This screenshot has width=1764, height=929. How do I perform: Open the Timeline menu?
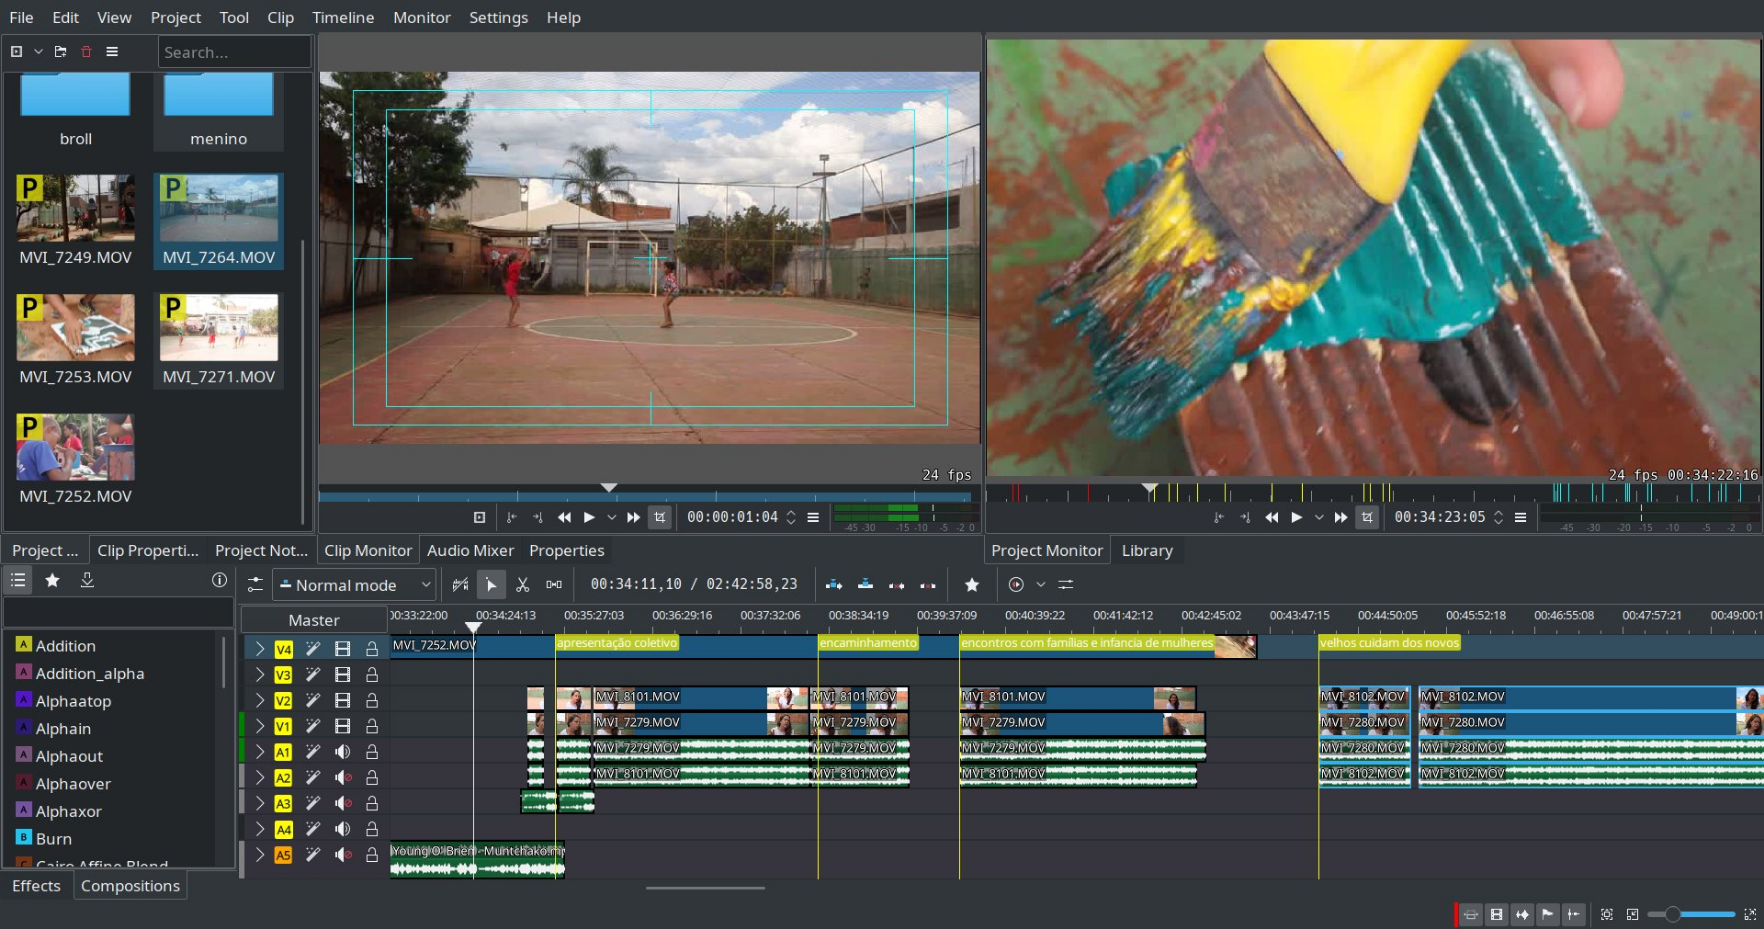pyautogui.click(x=343, y=17)
